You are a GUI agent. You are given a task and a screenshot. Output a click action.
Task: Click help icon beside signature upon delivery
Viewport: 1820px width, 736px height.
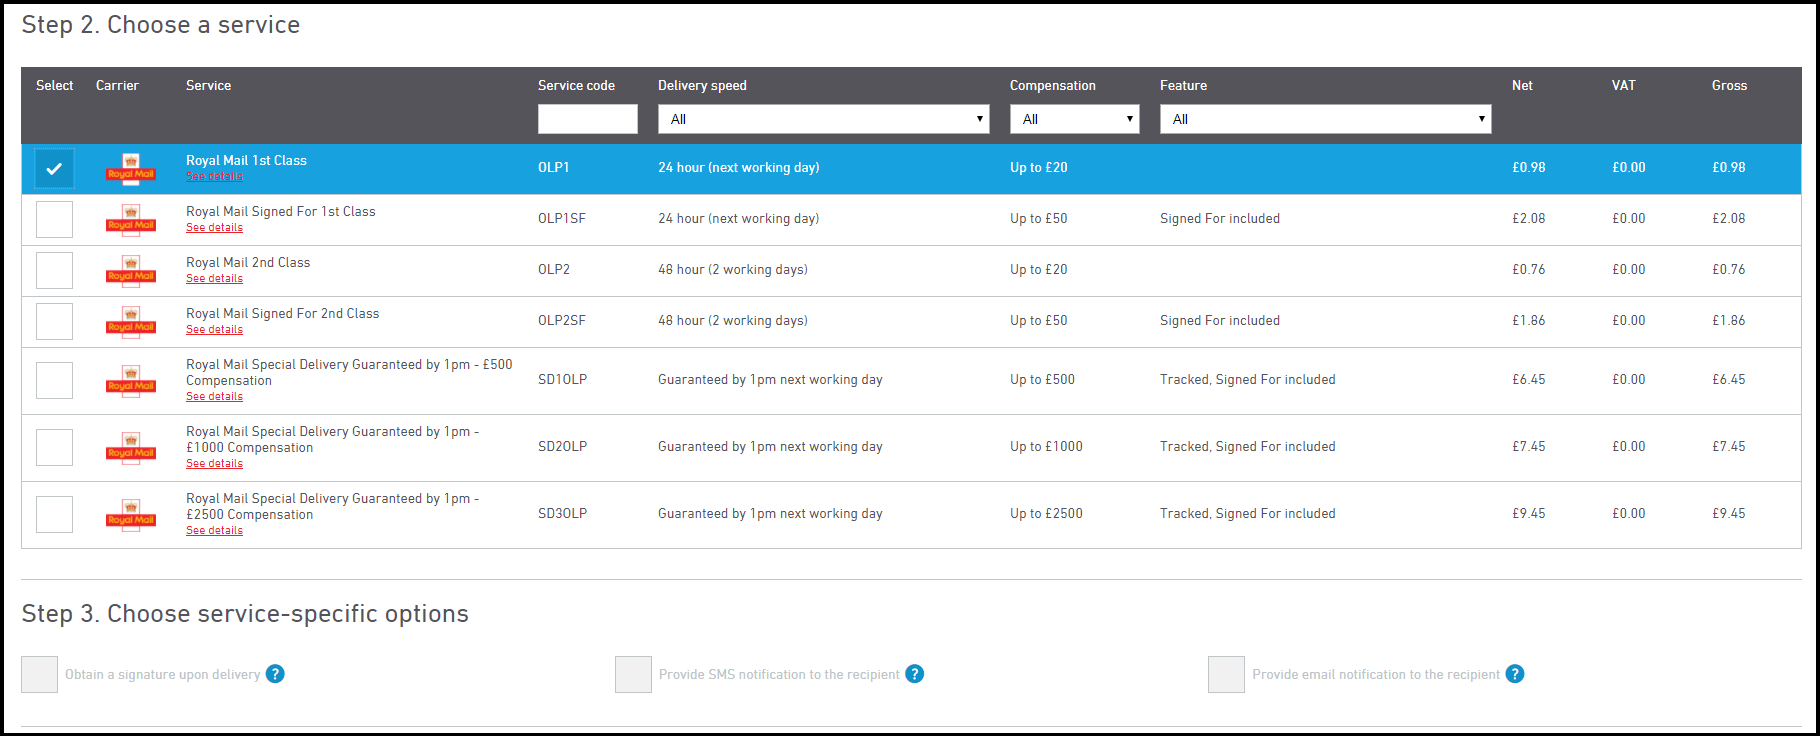(x=275, y=674)
